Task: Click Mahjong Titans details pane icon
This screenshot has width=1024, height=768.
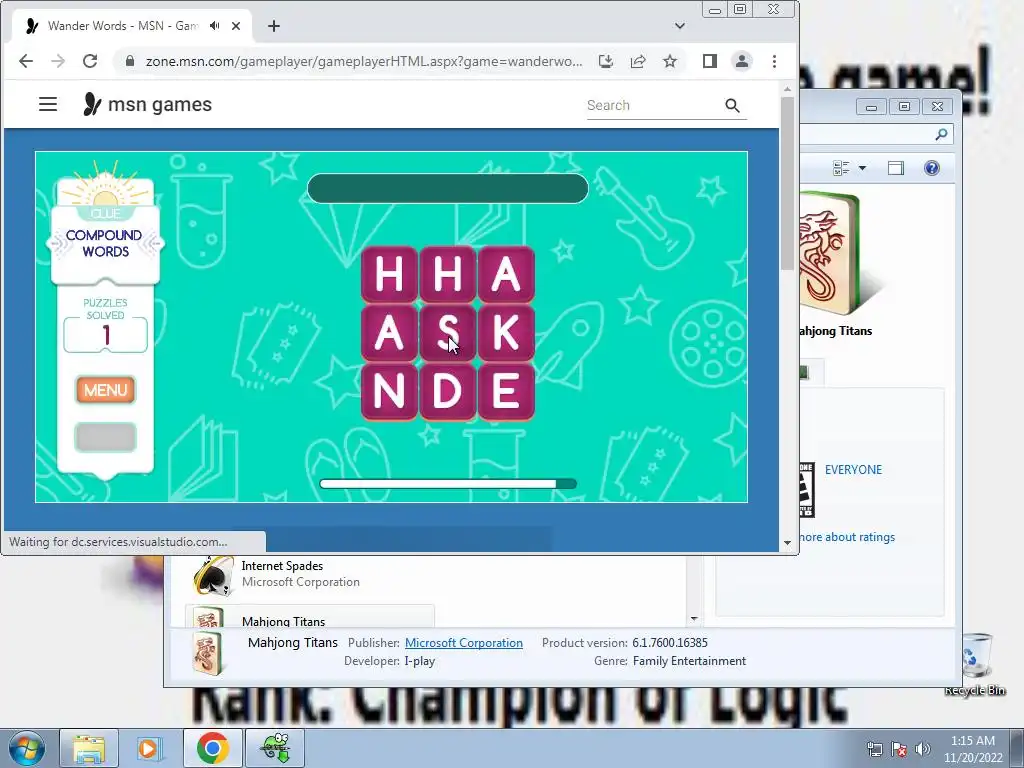Action: point(208,653)
